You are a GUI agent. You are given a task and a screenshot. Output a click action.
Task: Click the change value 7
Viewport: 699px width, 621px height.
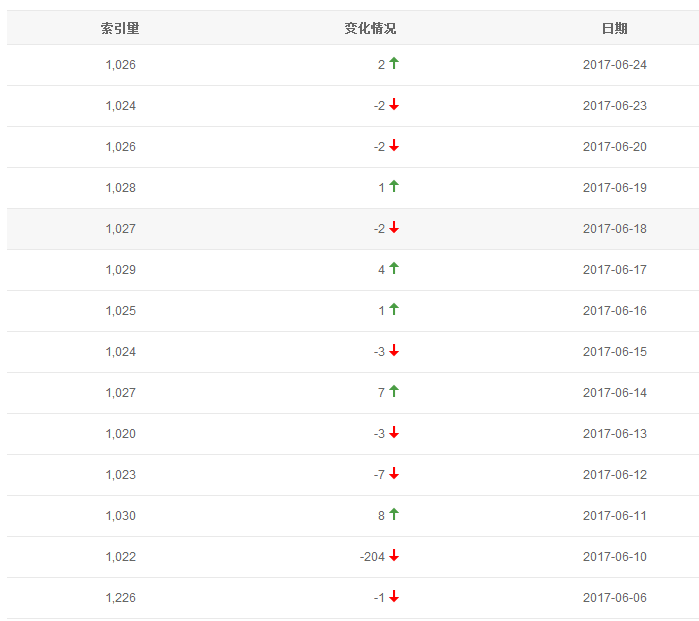pos(382,393)
